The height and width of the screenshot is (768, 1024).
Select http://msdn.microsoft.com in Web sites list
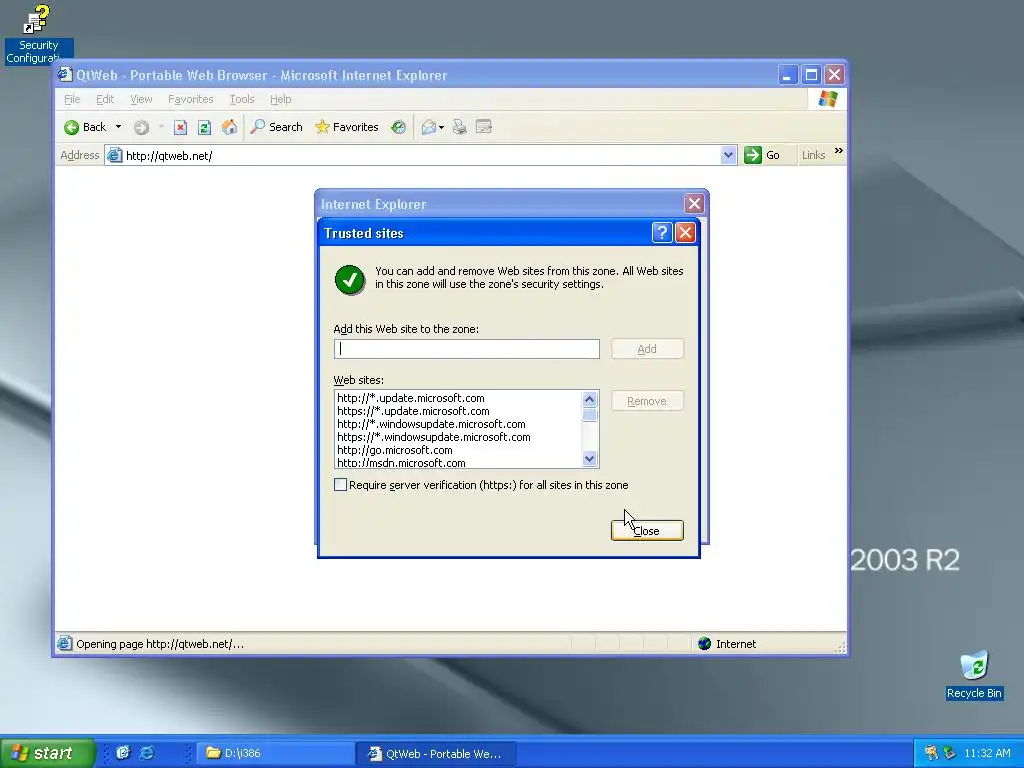pos(401,463)
